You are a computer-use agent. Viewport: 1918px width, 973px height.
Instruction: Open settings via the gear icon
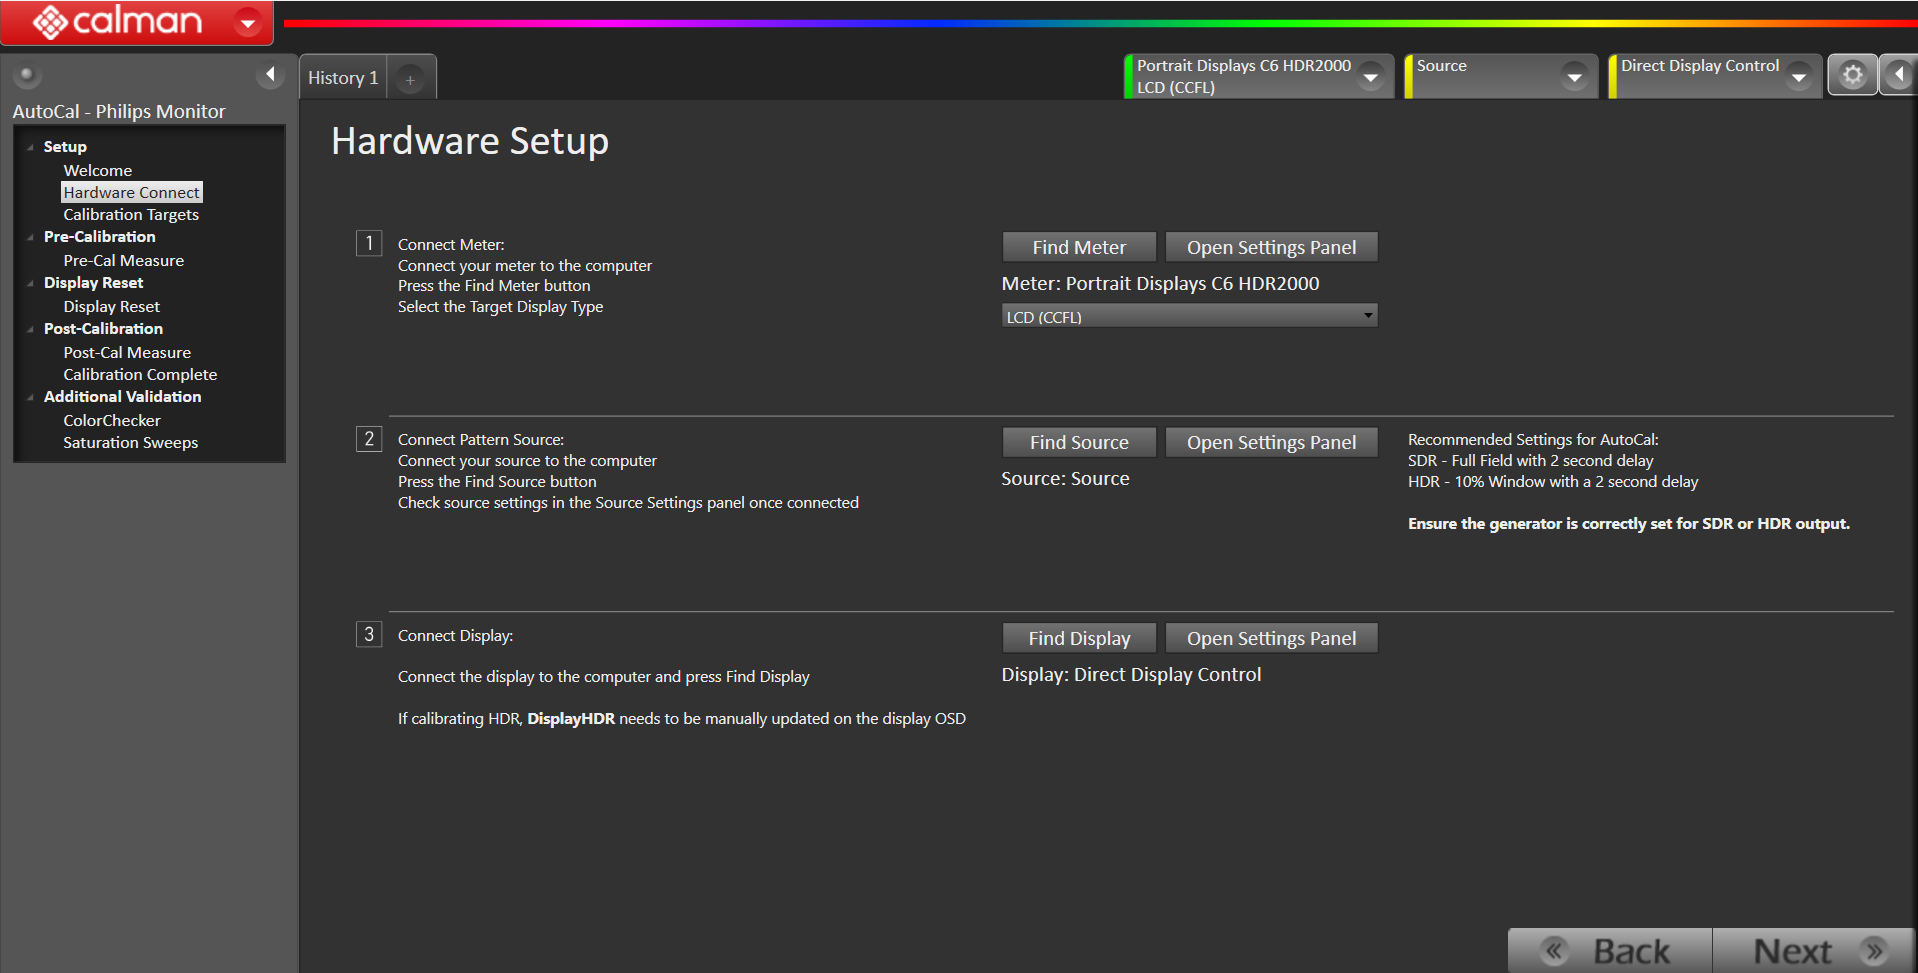click(1852, 75)
